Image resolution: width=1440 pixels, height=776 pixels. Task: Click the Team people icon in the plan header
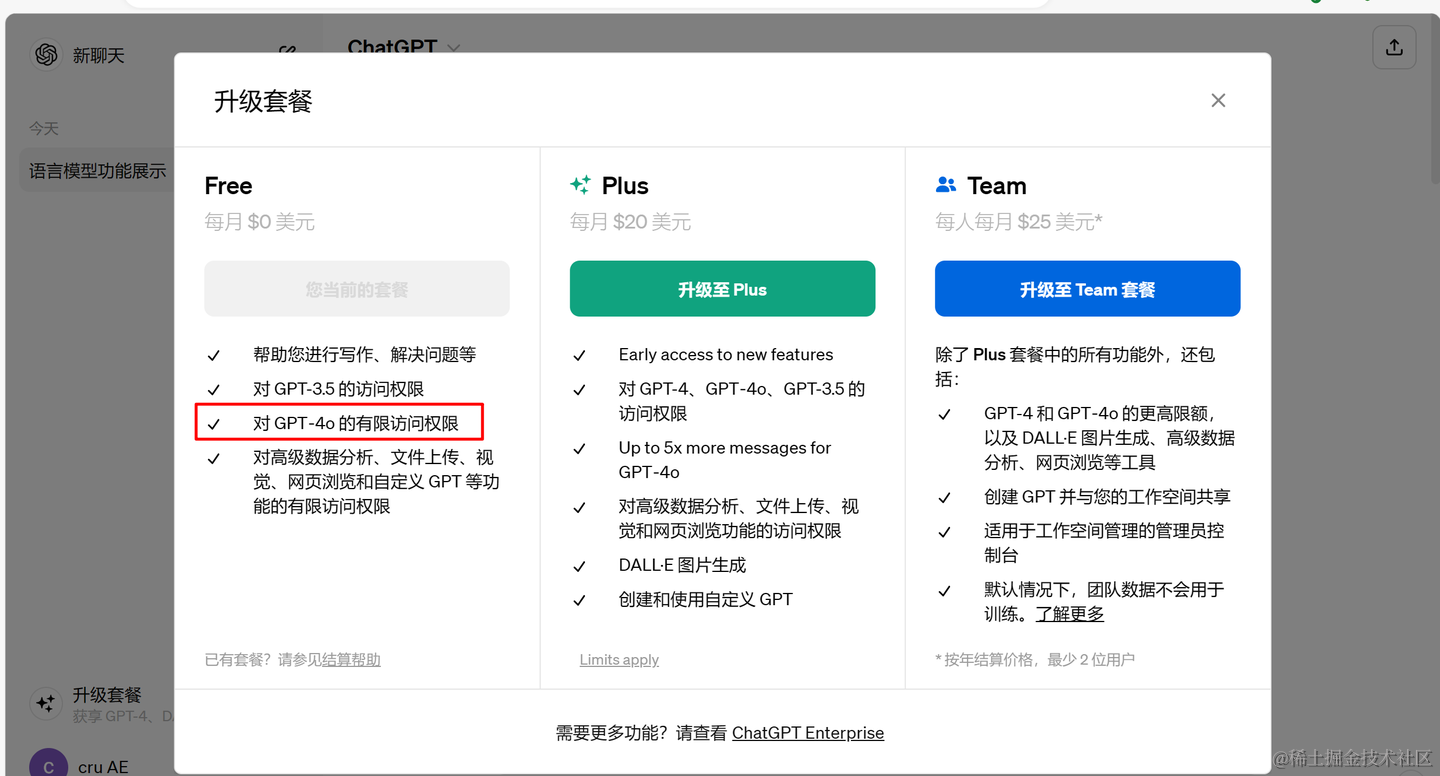[946, 185]
